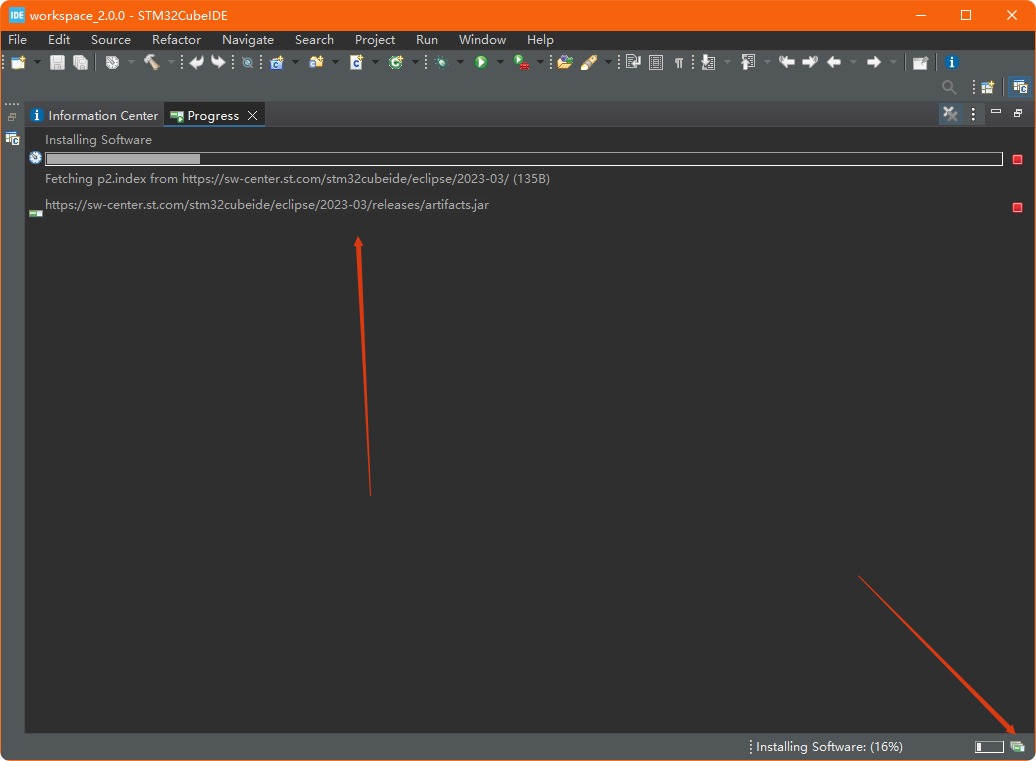Click Open Perspective icon

(988, 88)
